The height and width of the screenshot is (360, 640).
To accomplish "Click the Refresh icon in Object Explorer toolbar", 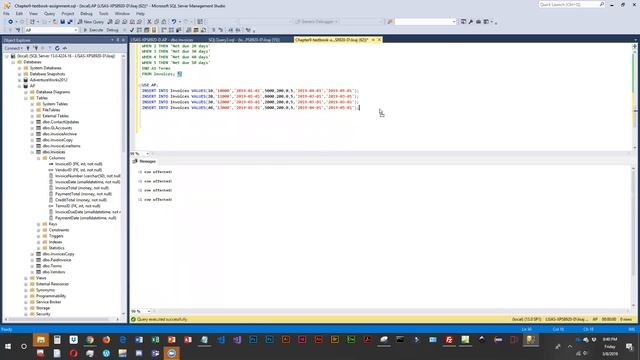I will click(57, 48).
